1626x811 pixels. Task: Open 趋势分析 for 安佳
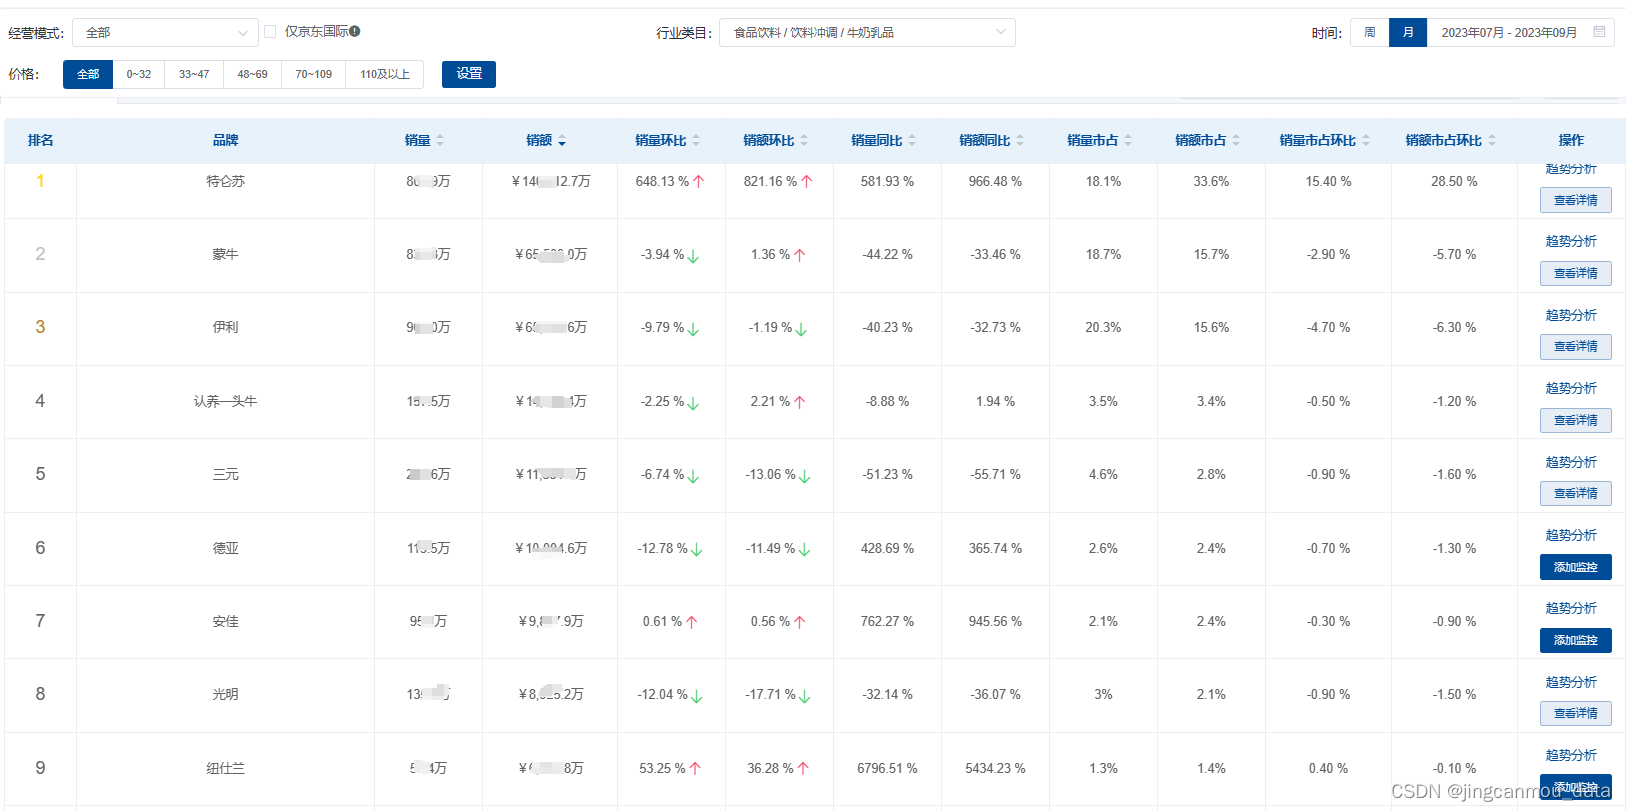[x=1571, y=608]
